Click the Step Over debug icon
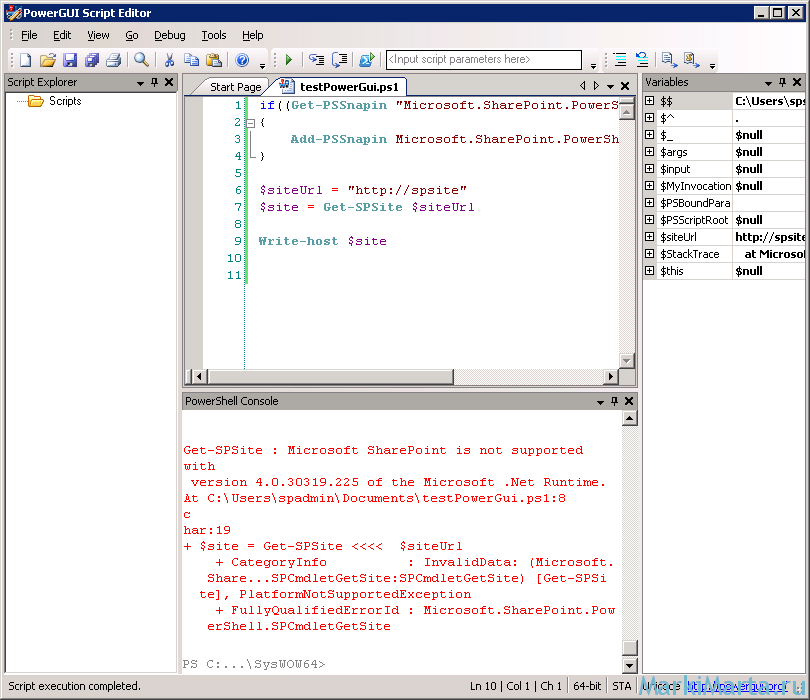810x700 pixels. tap(339, 60)
